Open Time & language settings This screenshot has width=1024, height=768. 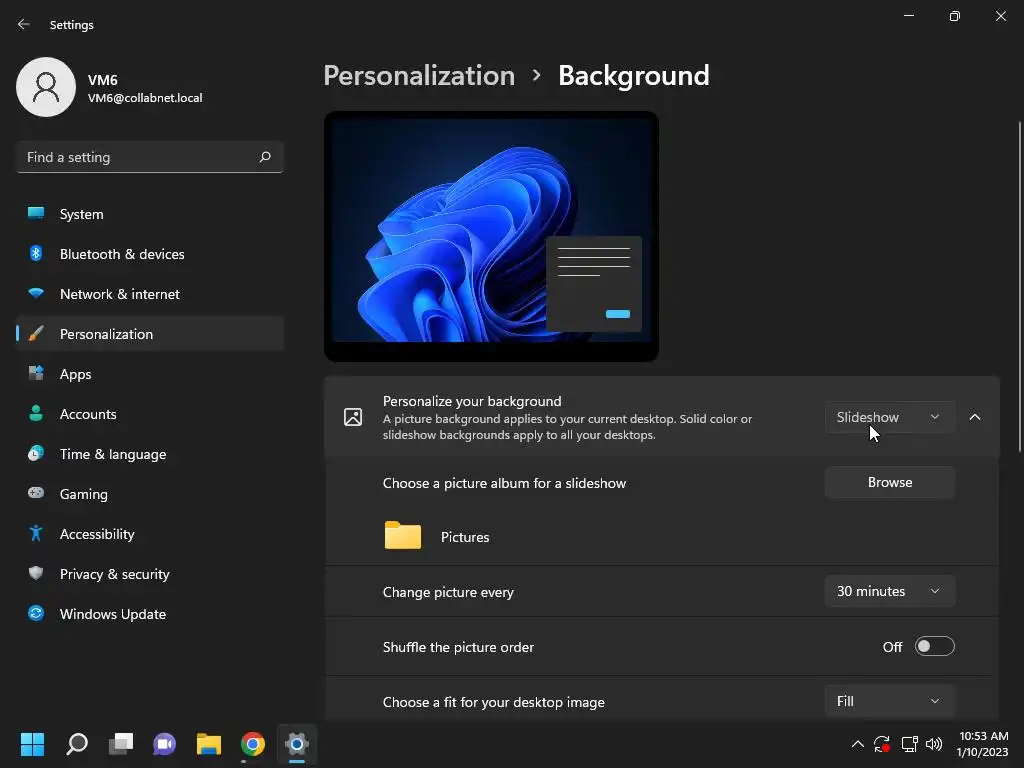tap(150, 454)
